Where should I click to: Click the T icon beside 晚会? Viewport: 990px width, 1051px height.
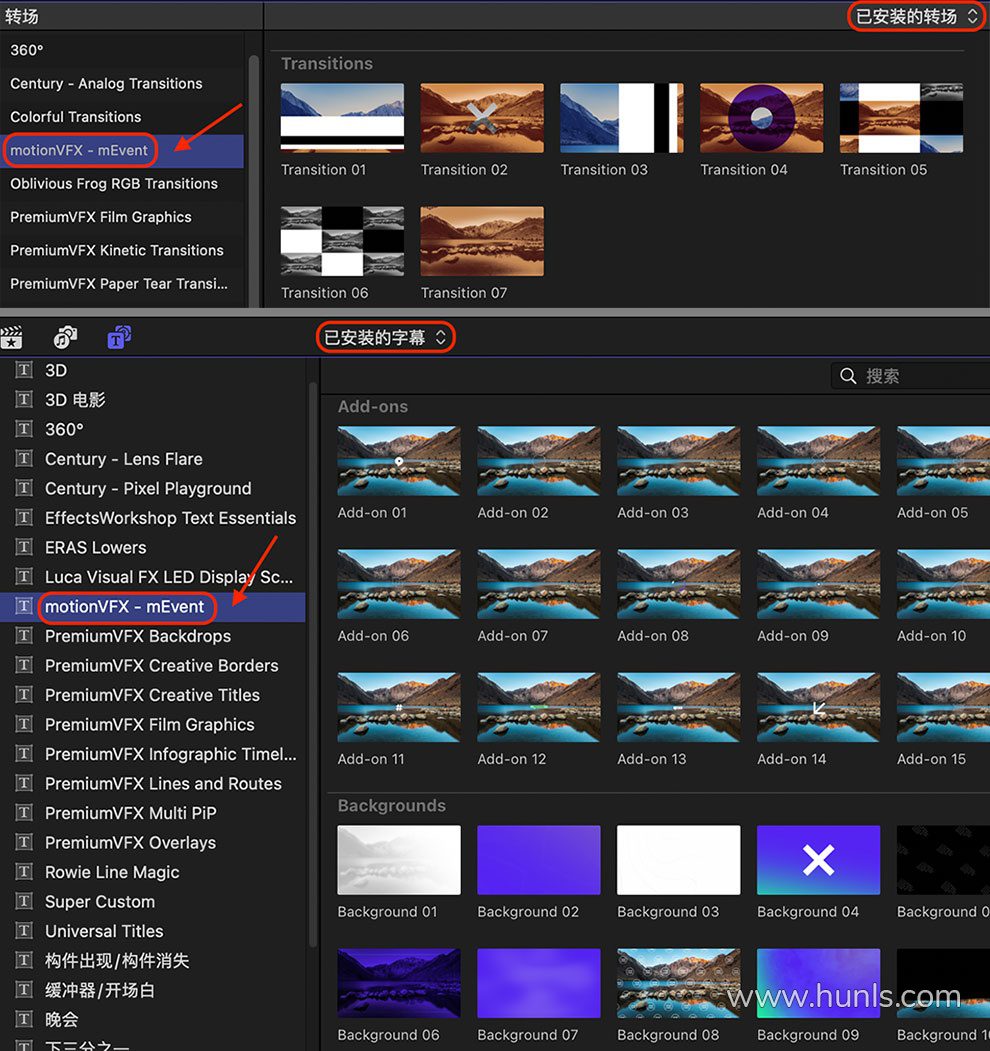tap(24, 1019)
